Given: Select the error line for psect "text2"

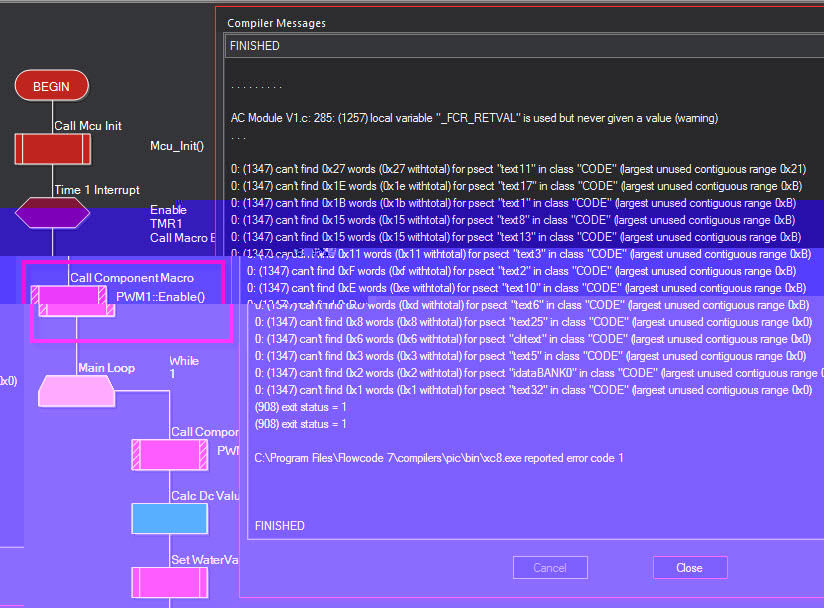Looking at the screenshot, I should 521,271.
